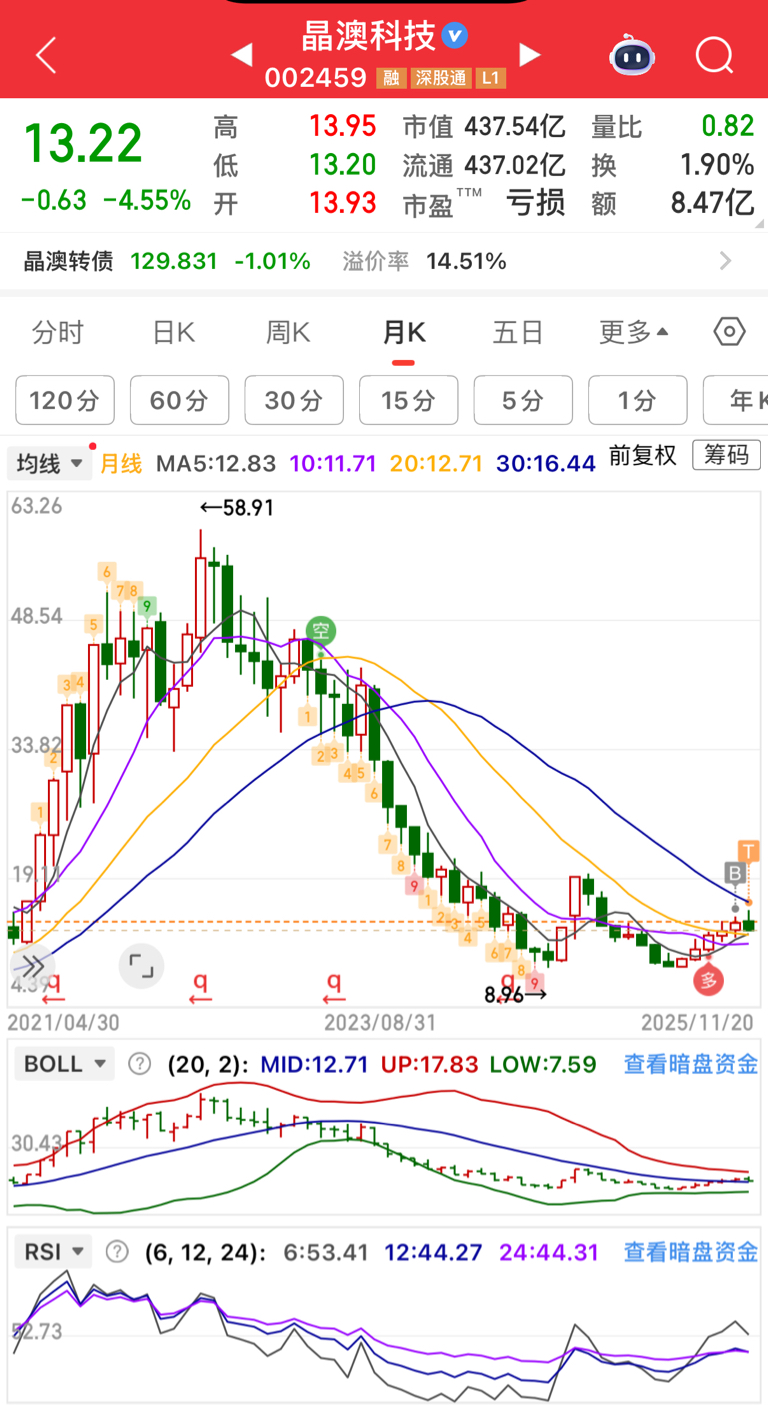This screenshot has height=1406, width=768.
Task: Open RSI indicator help question icon
Action: coord(117,1251)
